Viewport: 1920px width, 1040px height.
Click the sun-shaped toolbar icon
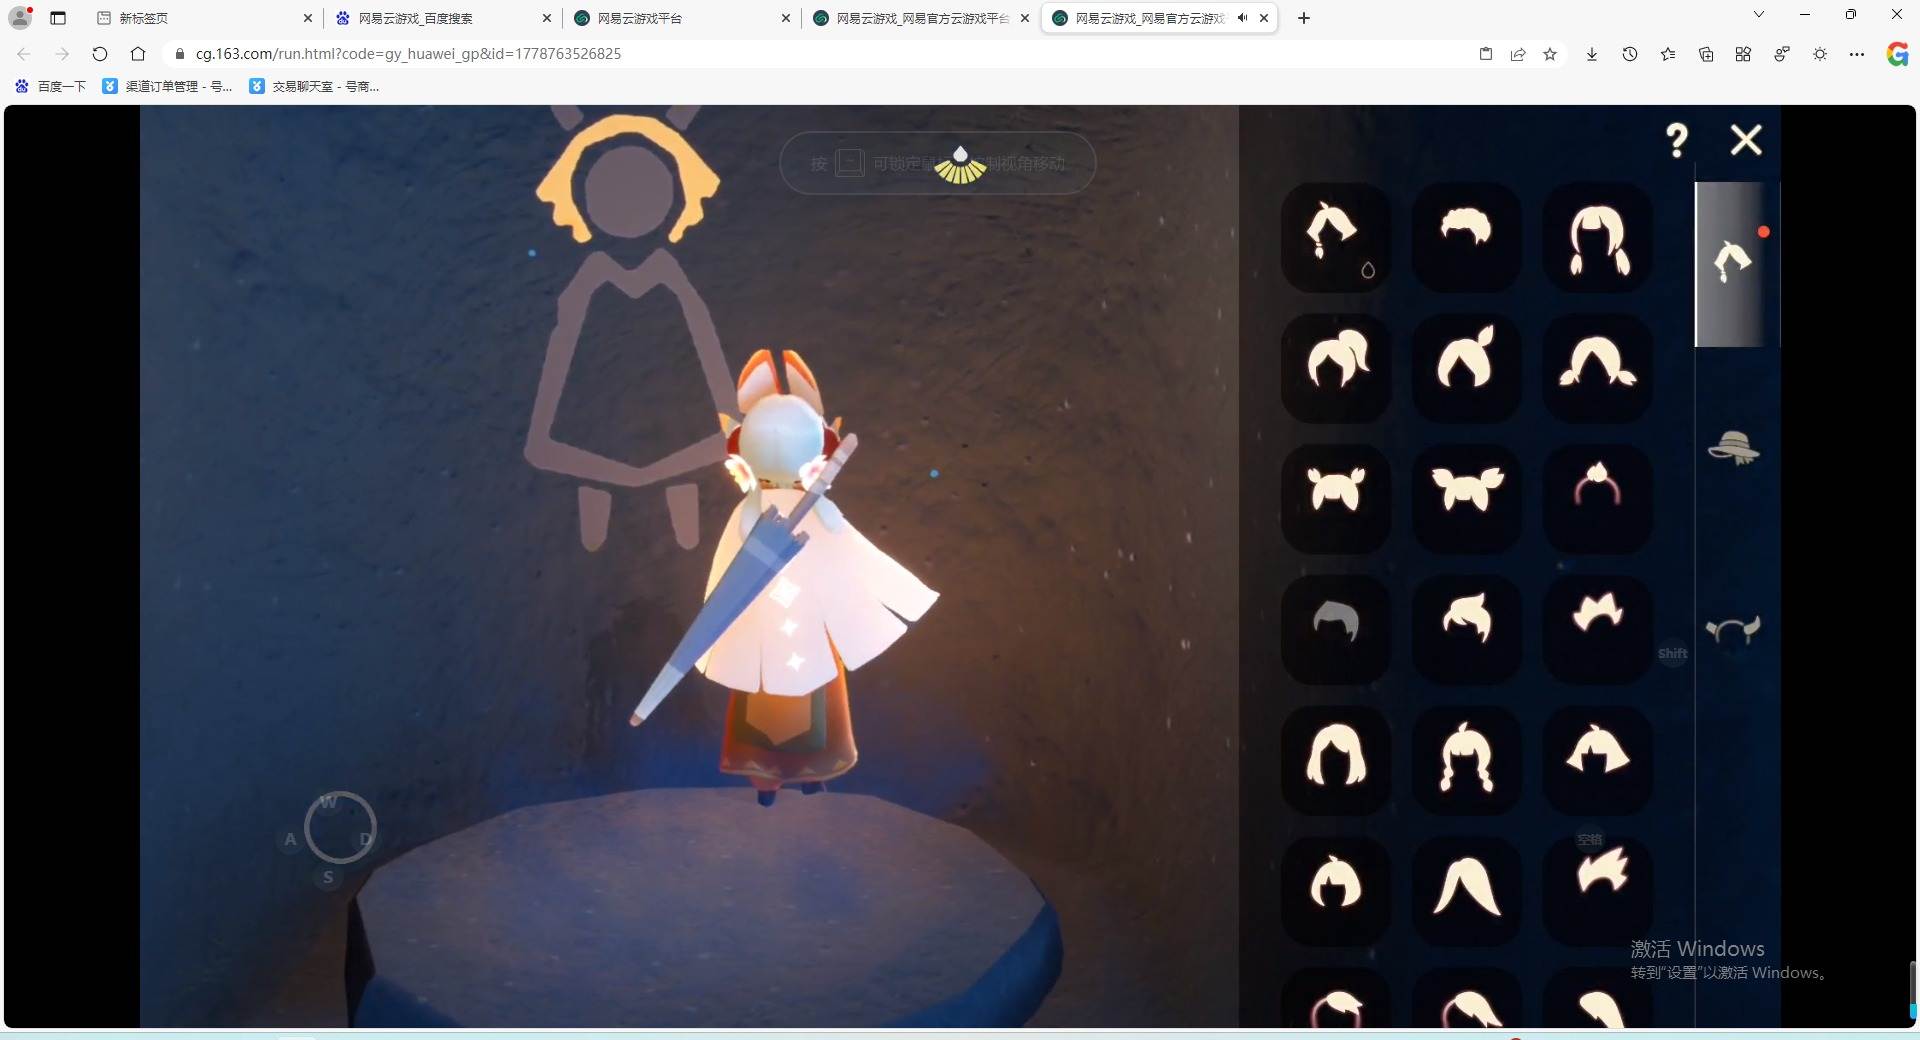[x=1820, y=54]
